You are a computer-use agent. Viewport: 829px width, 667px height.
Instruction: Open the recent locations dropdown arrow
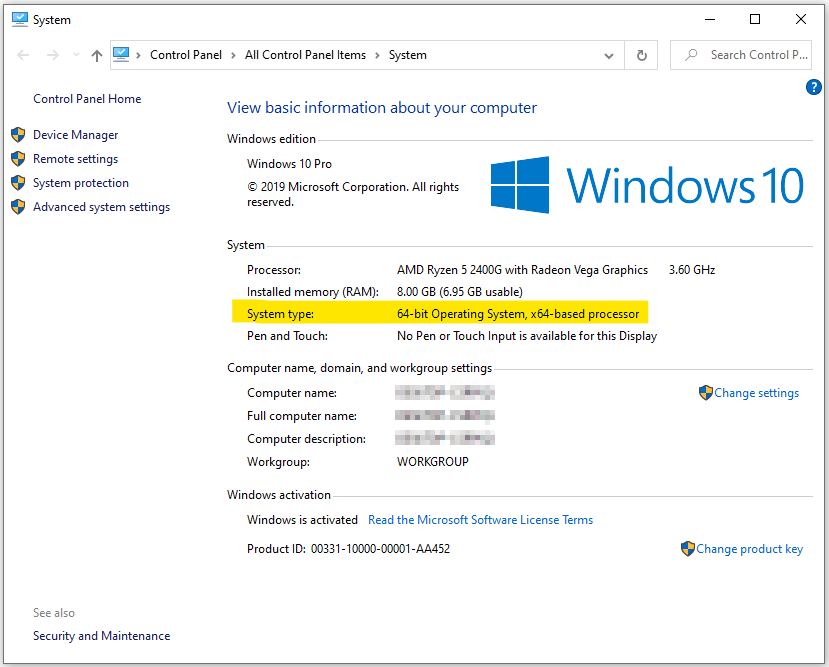click(x=76, y=55)
